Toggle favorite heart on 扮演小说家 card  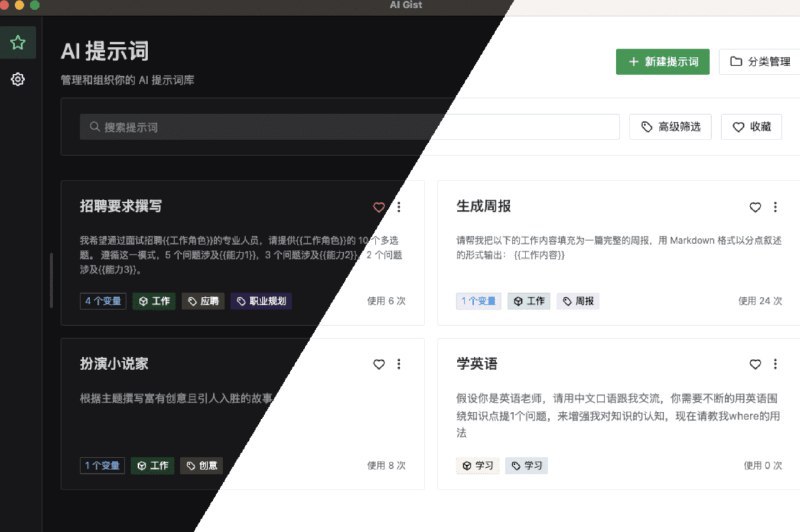coord(379,365)
